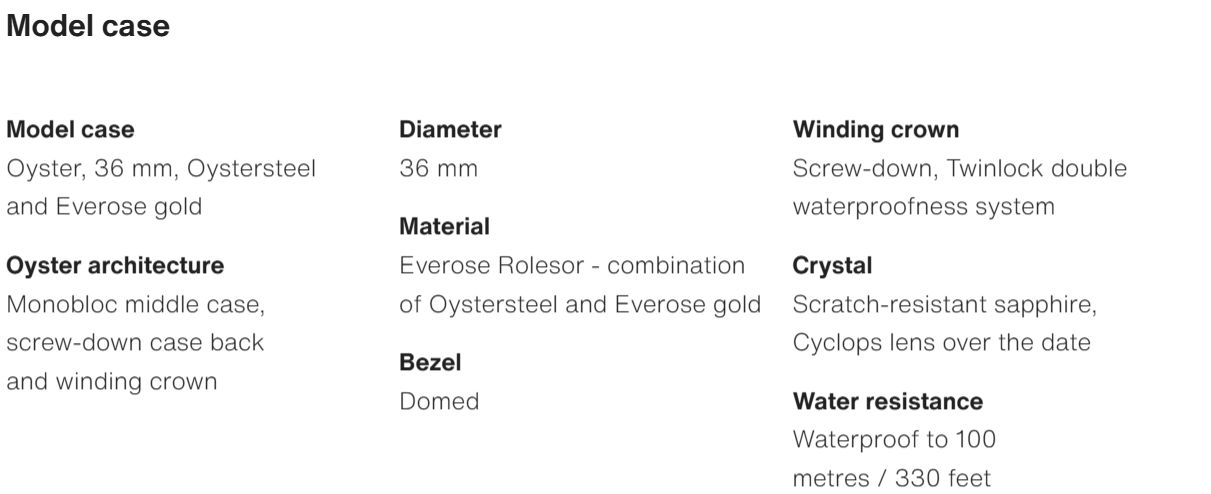The width and height of the screenshot is (1211, 494).
Task: Select the bold "Winding crown" label
Action: pyautogui.click(x=875, y=130)
